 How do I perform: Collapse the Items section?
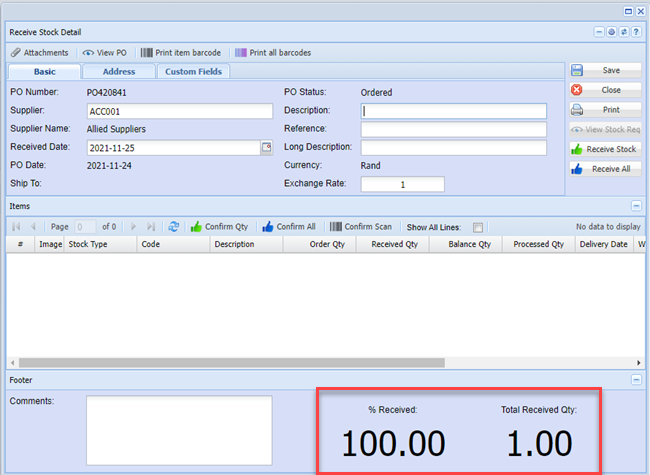coord(637,205)
